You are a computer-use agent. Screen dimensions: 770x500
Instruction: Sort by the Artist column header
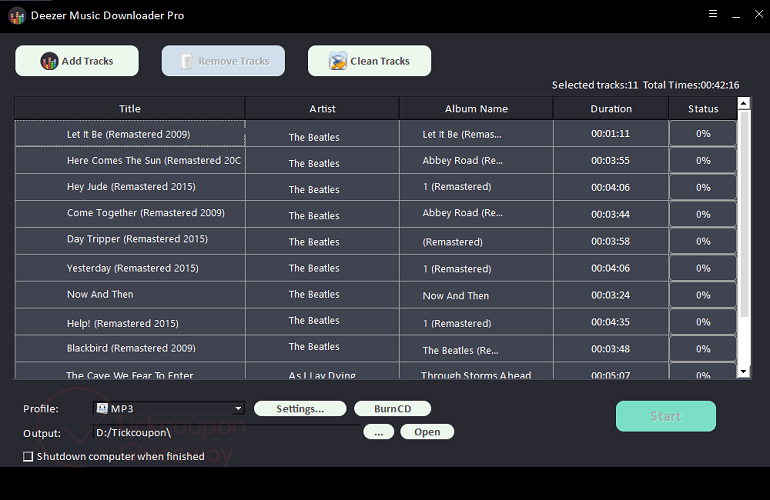(322, 109)
